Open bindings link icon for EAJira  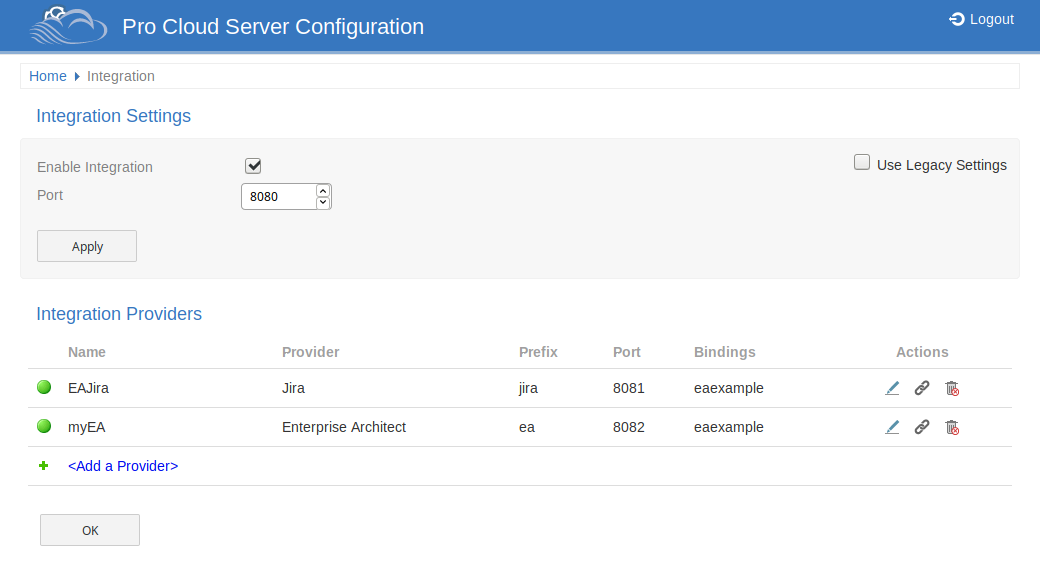tap(922, 388)
